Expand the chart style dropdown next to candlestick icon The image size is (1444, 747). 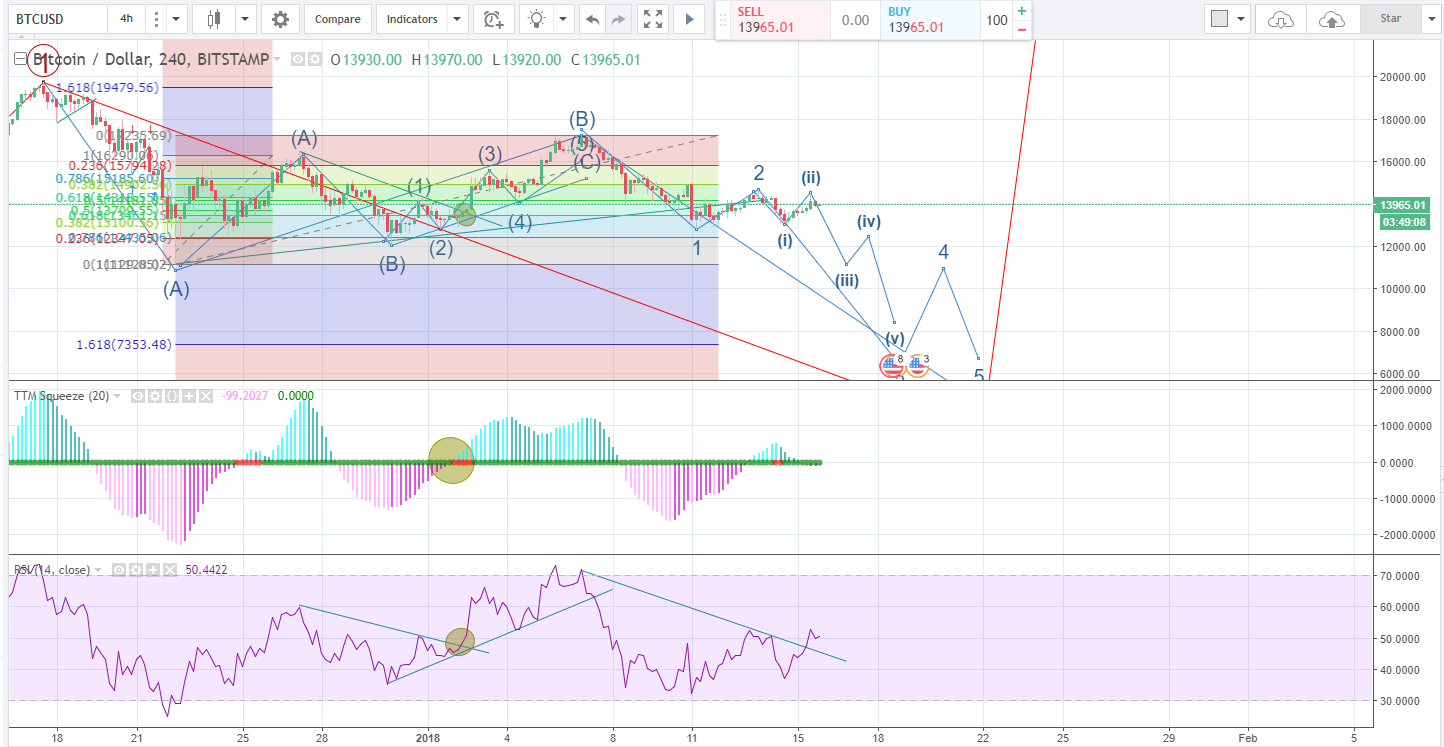pos(245,18)
